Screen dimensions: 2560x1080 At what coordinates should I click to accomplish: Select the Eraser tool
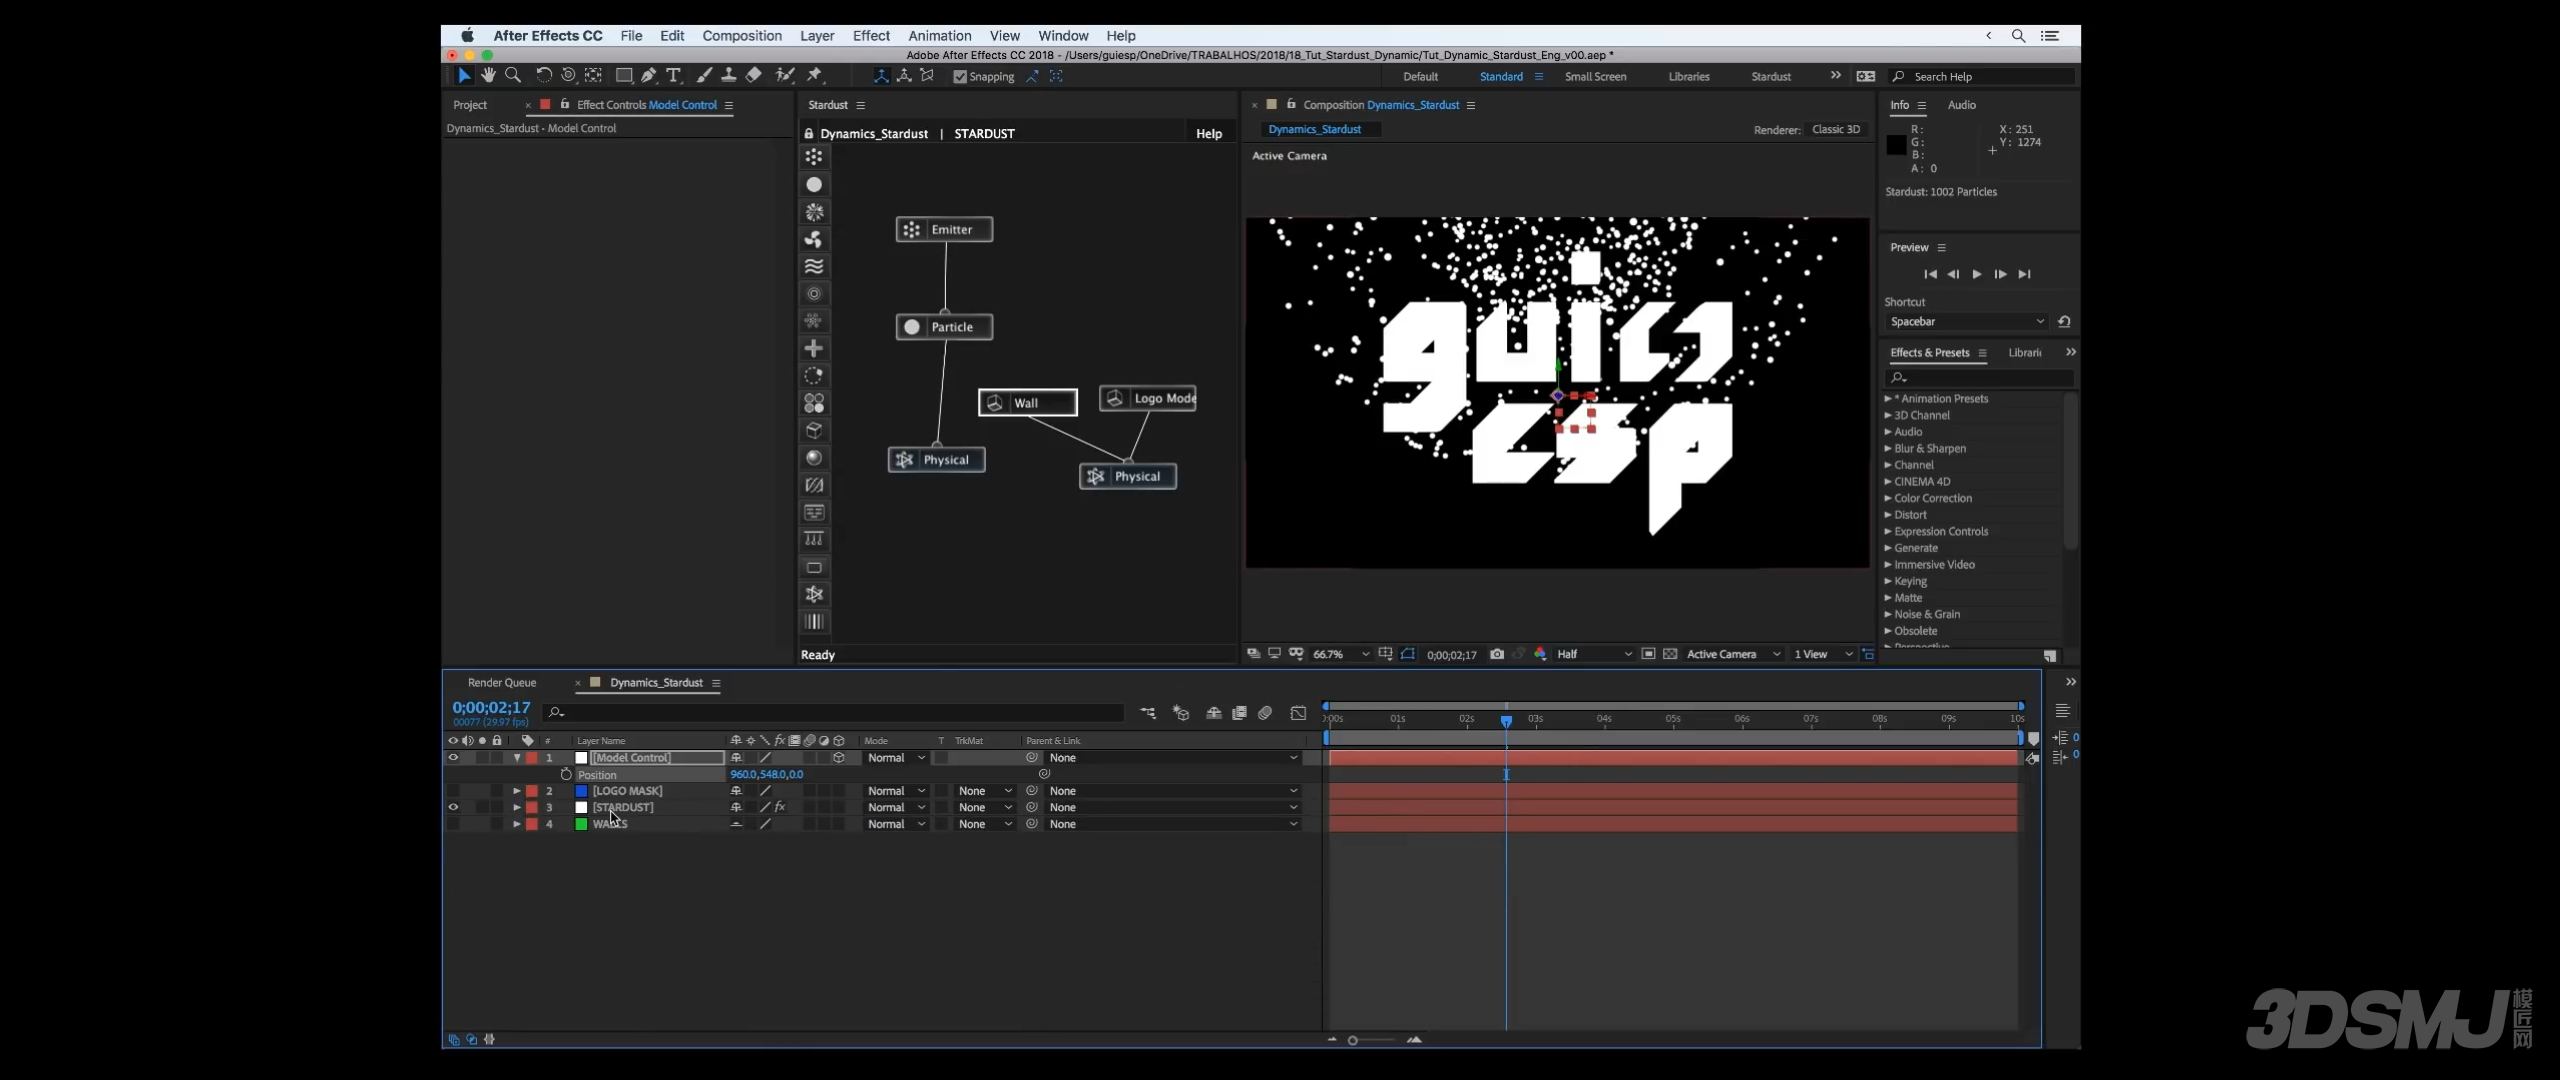754,76
